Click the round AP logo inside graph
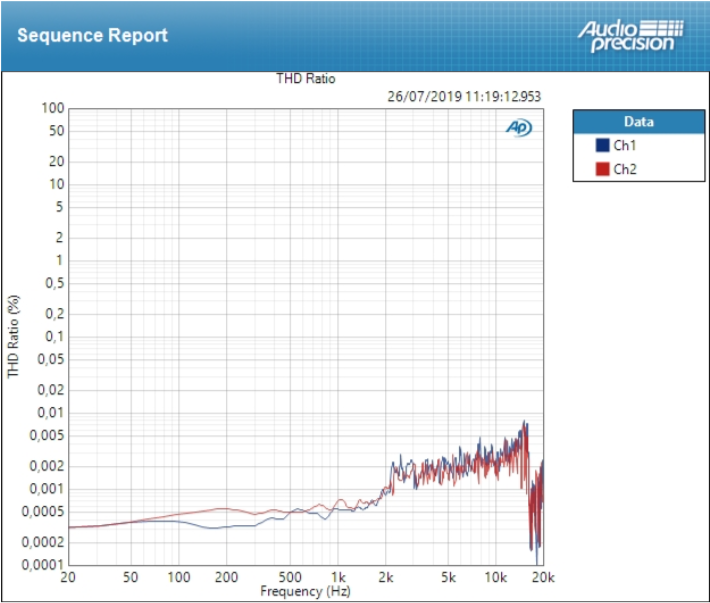The height and width of the screenshot is (603, 710). point(518,127)
